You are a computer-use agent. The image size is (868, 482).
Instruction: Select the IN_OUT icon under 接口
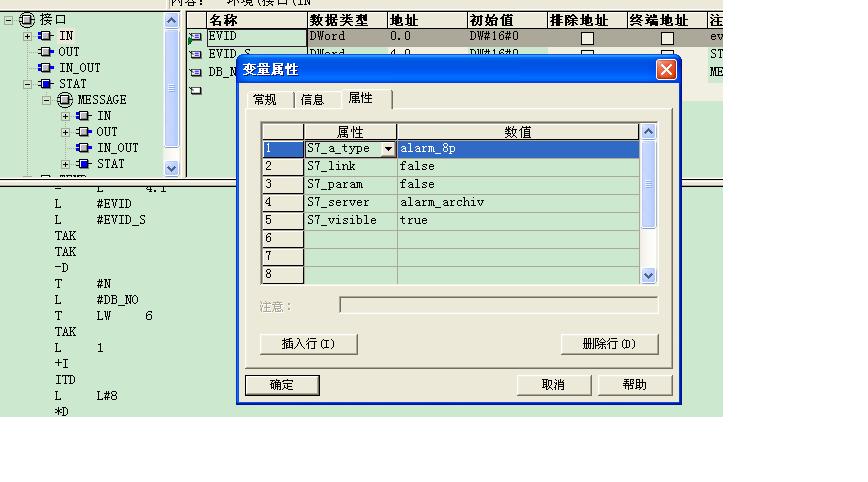pos(45,68)
